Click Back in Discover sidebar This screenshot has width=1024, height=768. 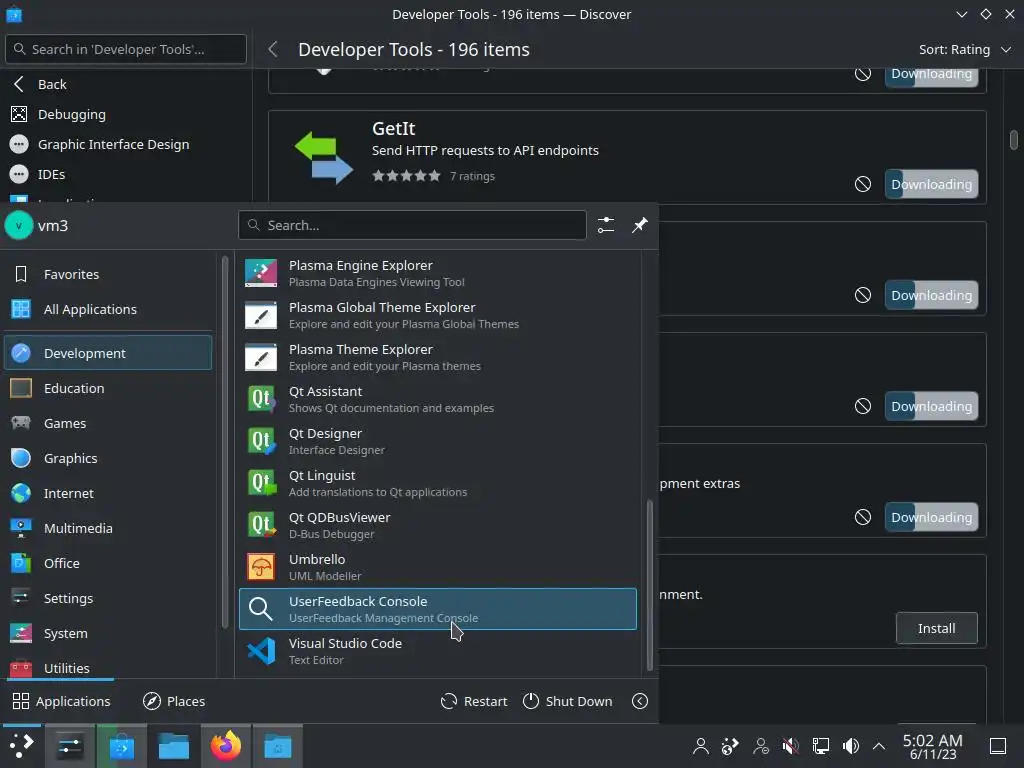[126, 84]
